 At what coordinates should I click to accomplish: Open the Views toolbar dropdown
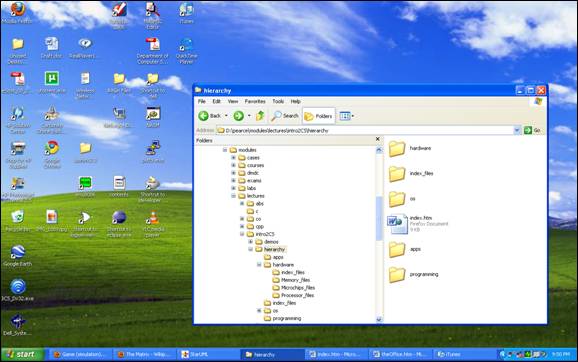[347, 116]
